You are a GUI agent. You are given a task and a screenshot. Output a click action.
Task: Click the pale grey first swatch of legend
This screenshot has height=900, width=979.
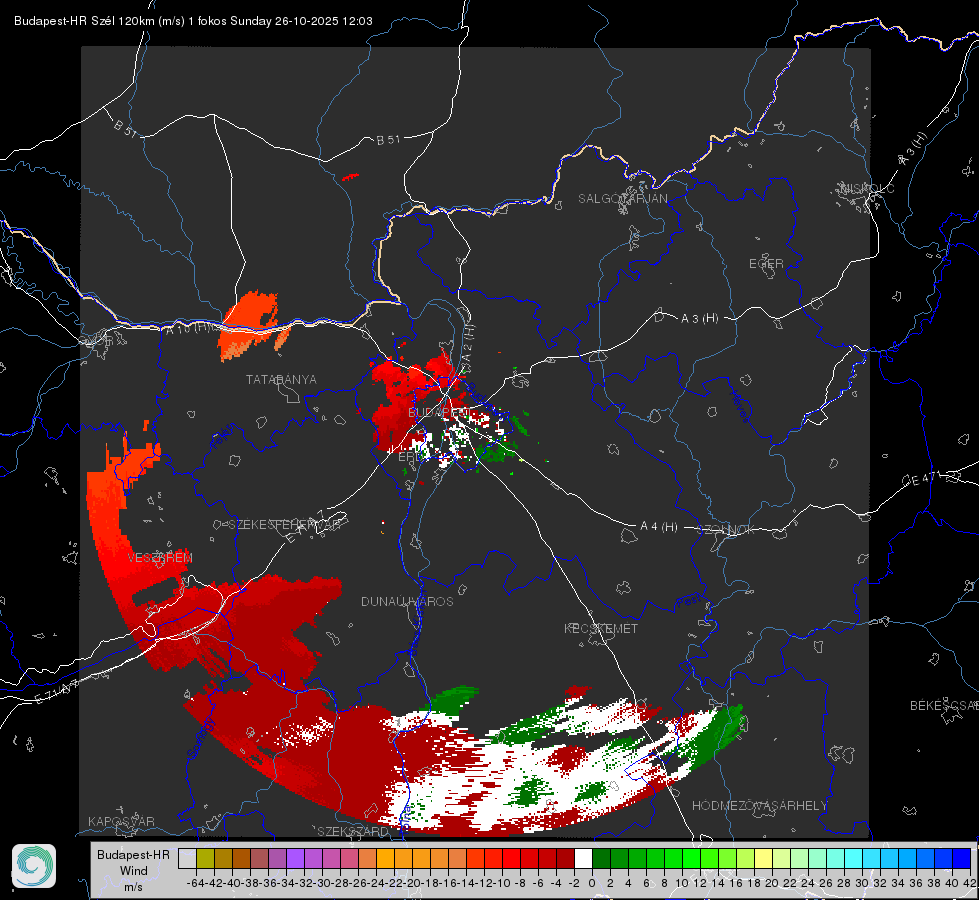pos(187,859)
